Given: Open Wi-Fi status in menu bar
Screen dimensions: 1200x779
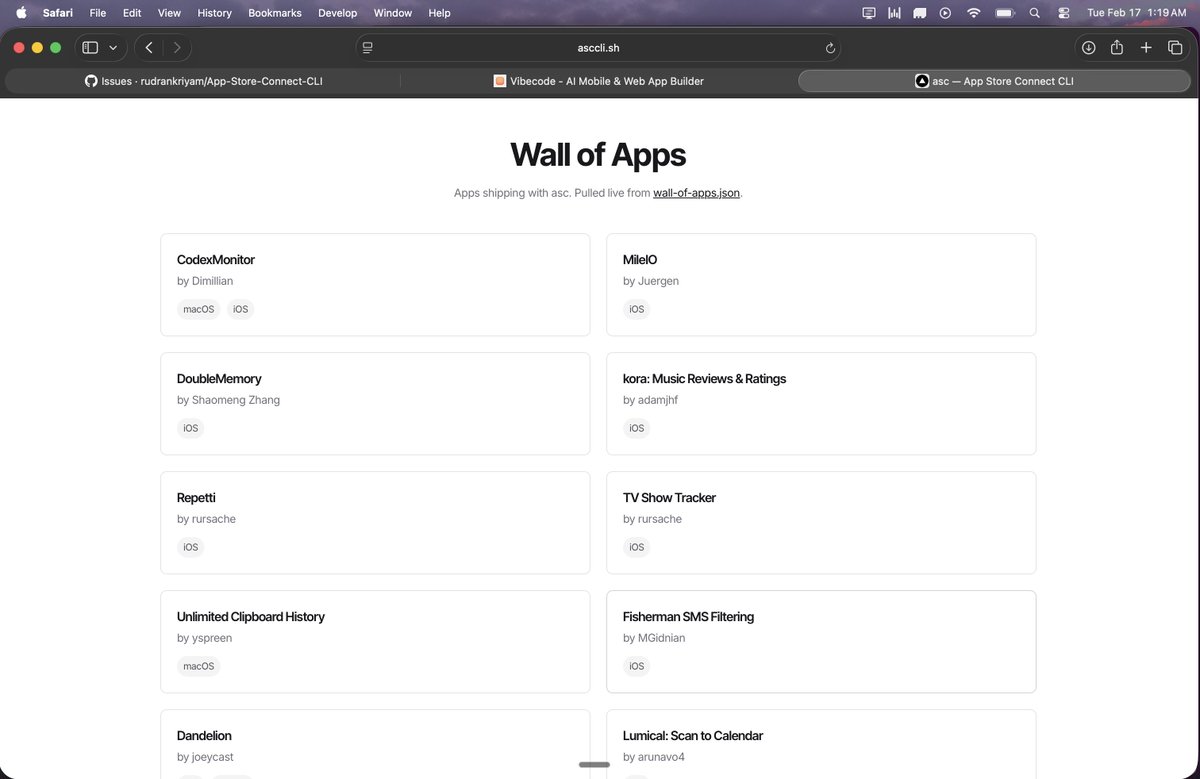Looking at the screenshot, I should [x=974, y=13].
